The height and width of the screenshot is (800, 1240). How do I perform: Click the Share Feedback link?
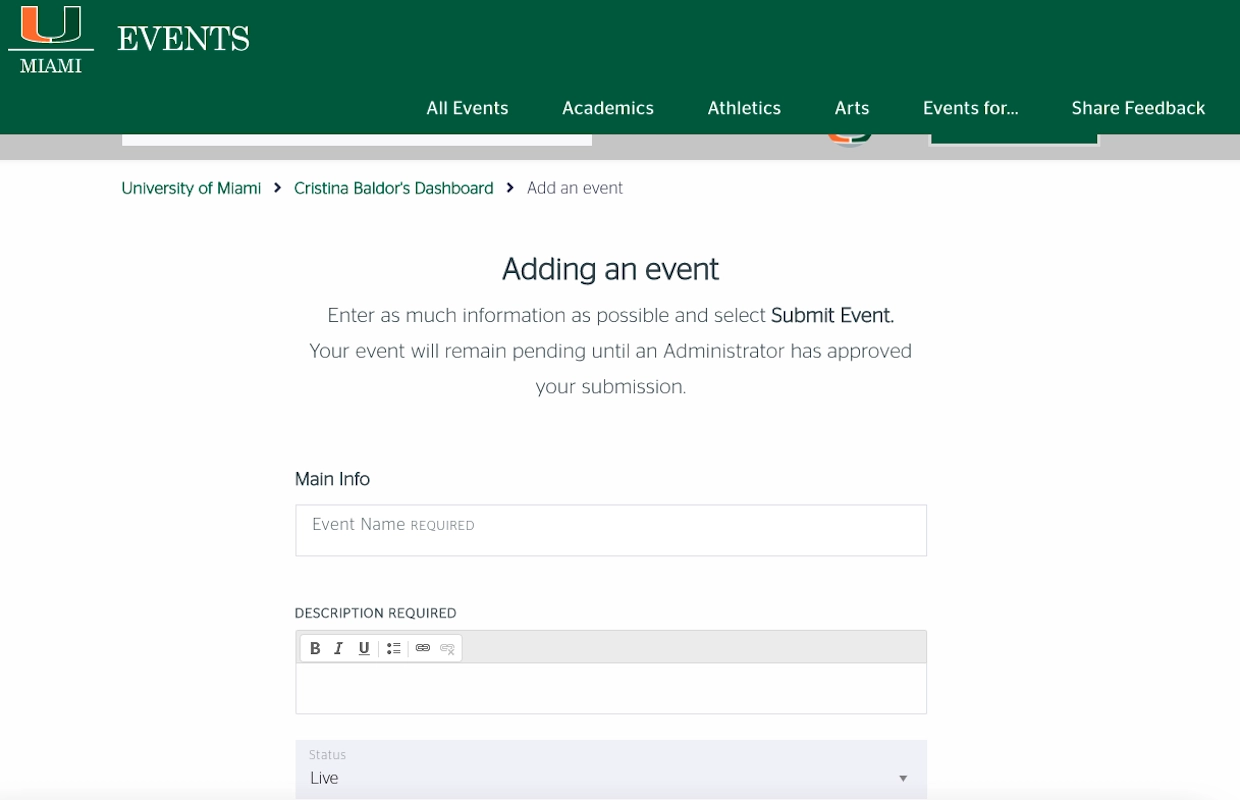(1138, 108)
